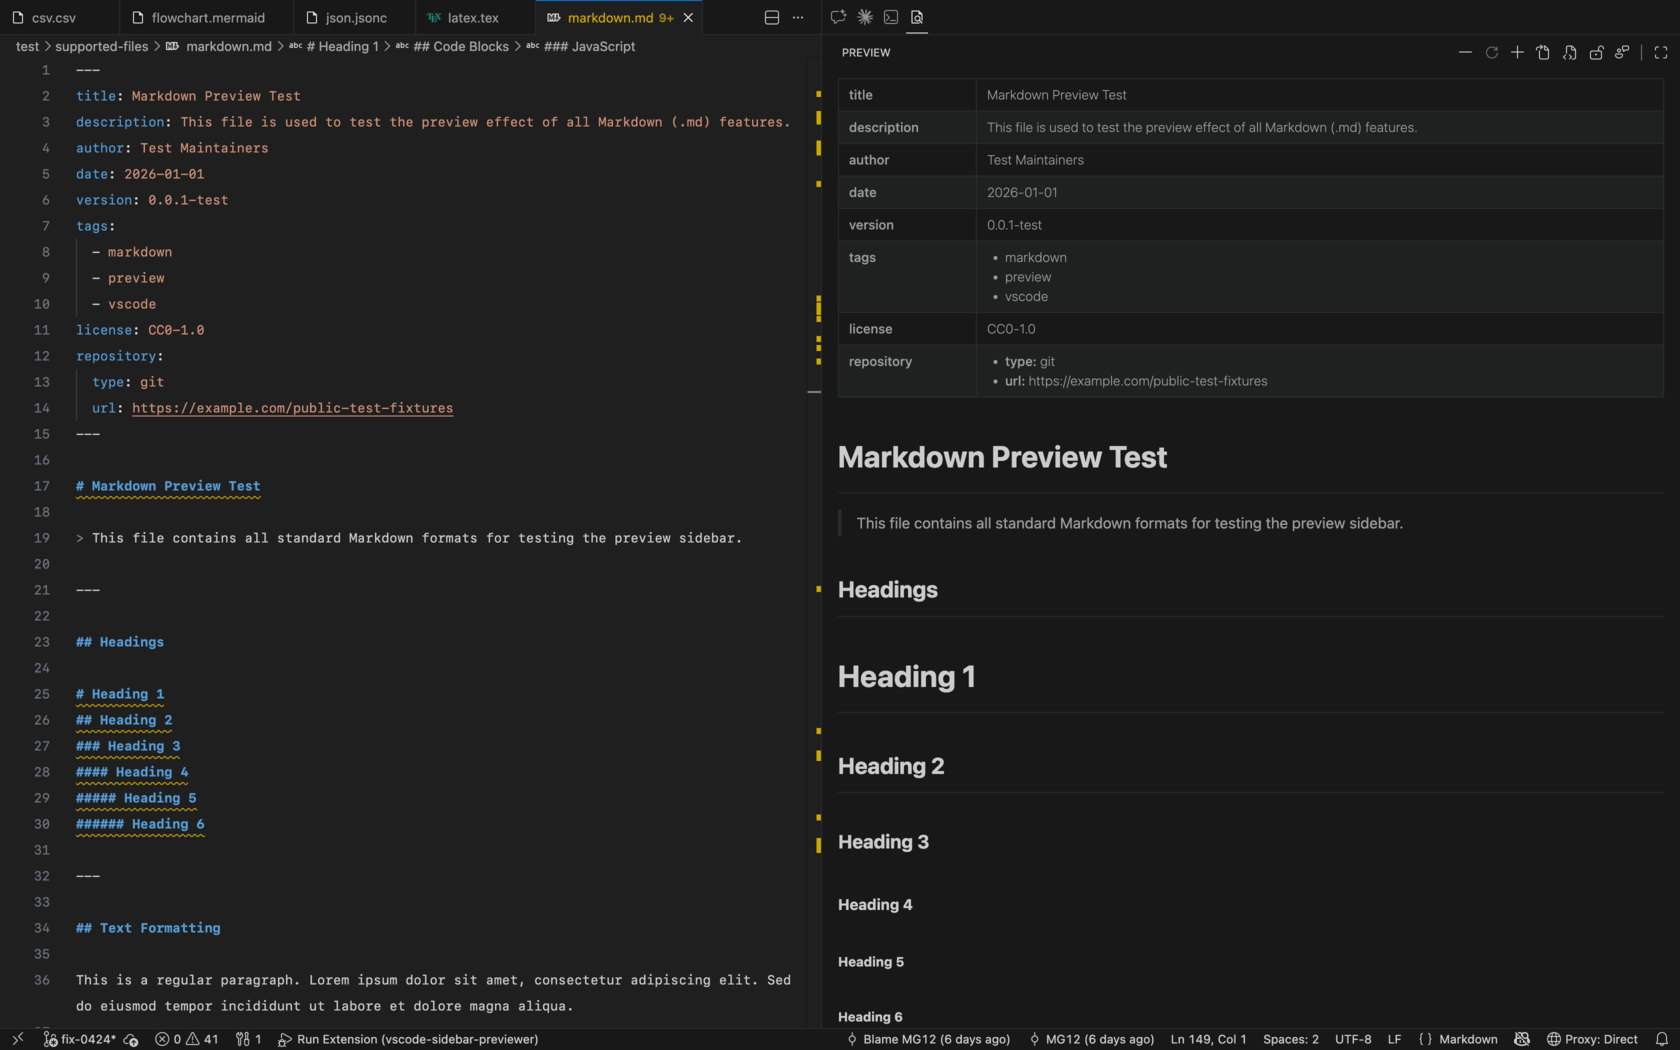Click the '## Text Formatting' line in editor
Image resolution: width=1680 pixels, height=1050 pixels.
(148, 928)
